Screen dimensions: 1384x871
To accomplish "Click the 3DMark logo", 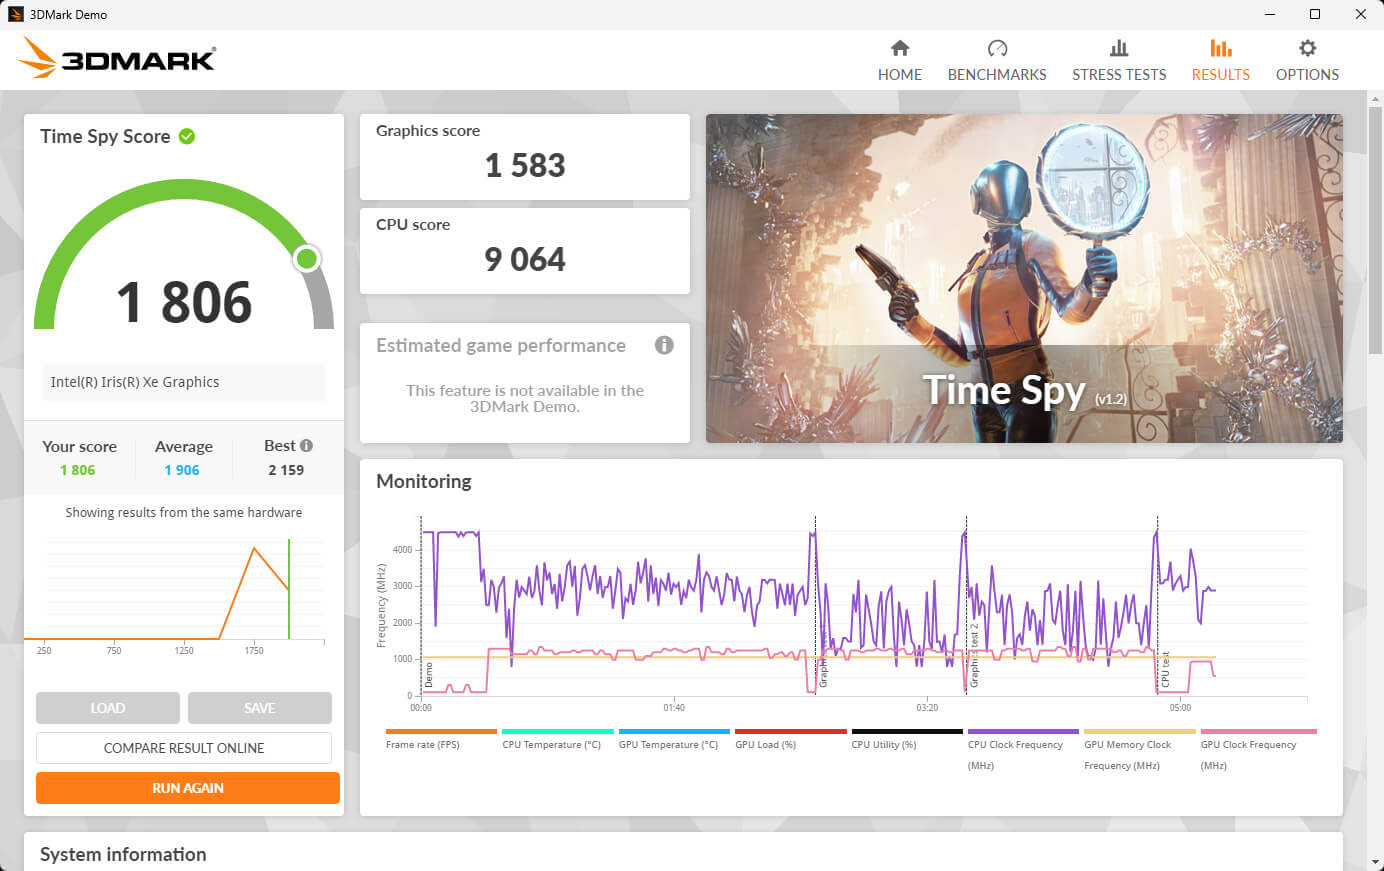I will pos(117,58).
